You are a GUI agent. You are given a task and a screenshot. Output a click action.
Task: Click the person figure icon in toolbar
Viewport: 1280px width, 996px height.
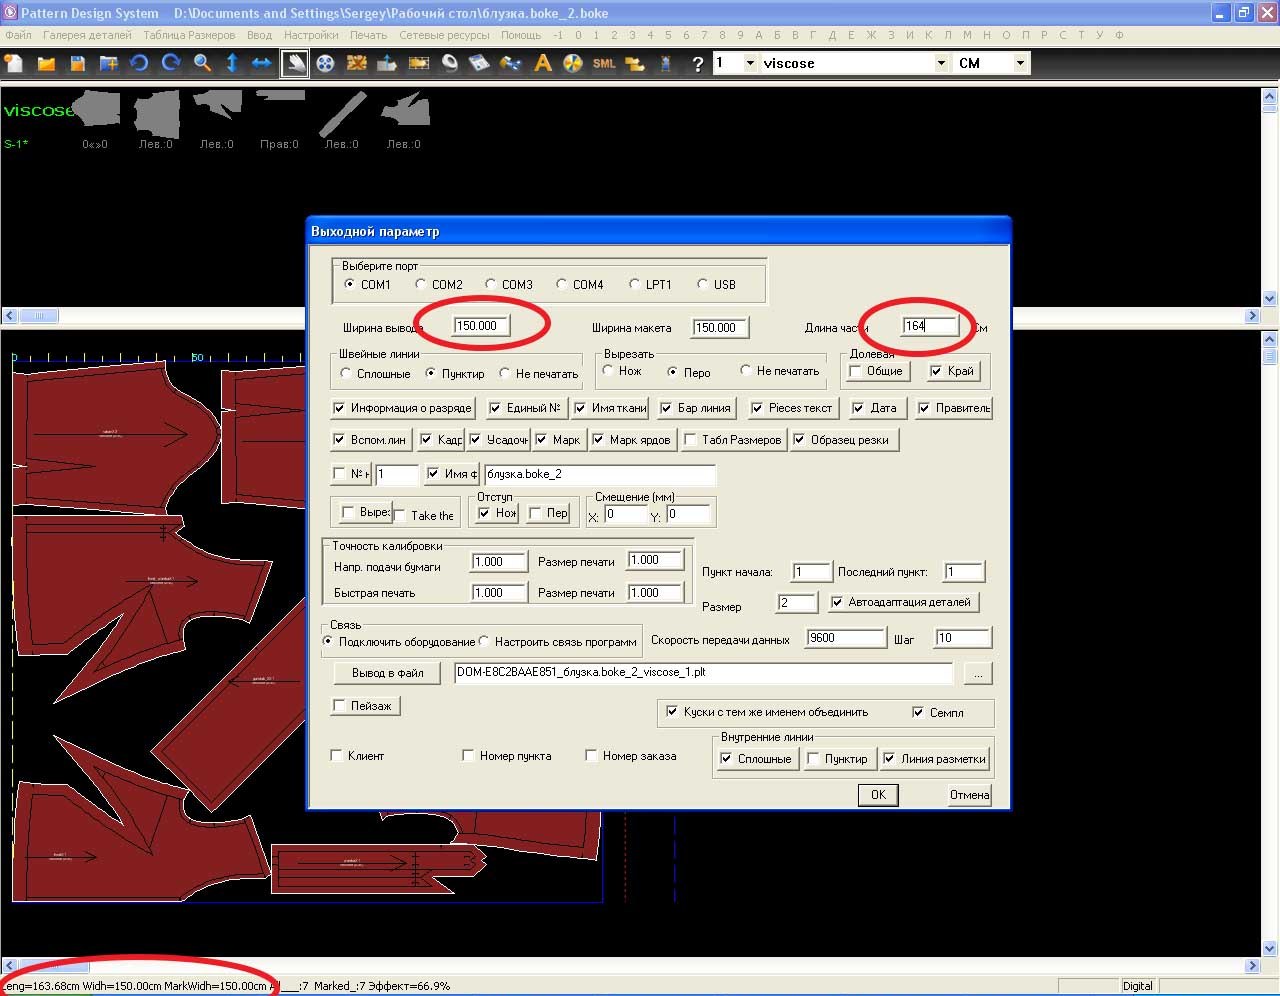666,63
